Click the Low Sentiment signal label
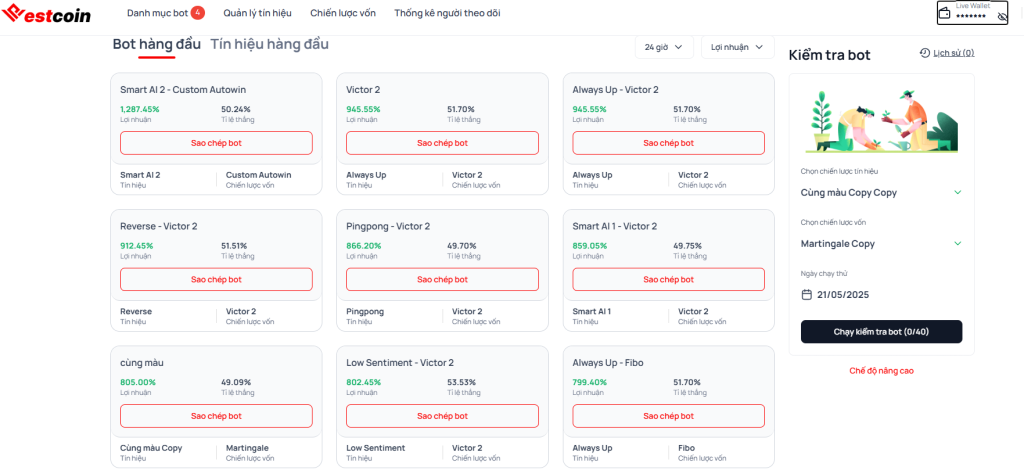Screen dimensions: 1024x474 click(x=376, y=448)
